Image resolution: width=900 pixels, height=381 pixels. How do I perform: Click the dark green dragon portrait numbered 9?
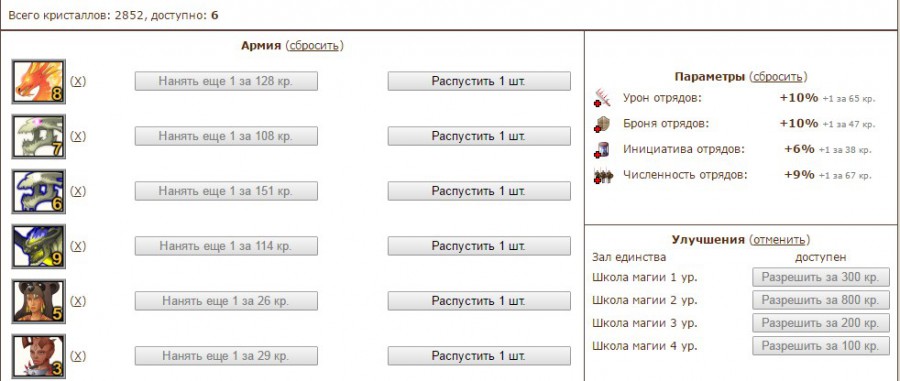(38, 246)
